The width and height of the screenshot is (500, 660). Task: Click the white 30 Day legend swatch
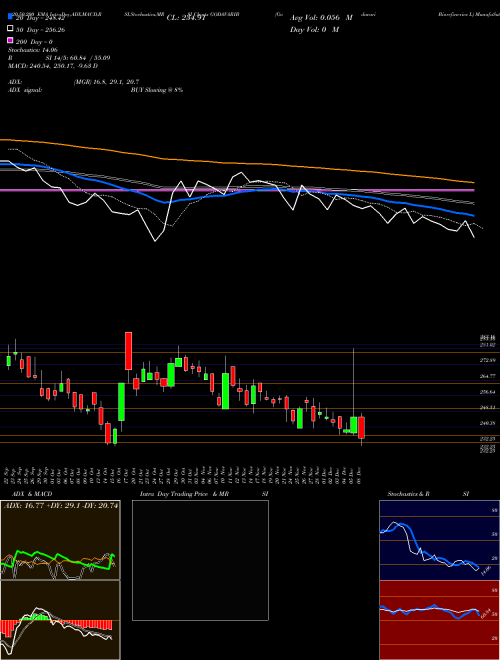tap(10, 29)
